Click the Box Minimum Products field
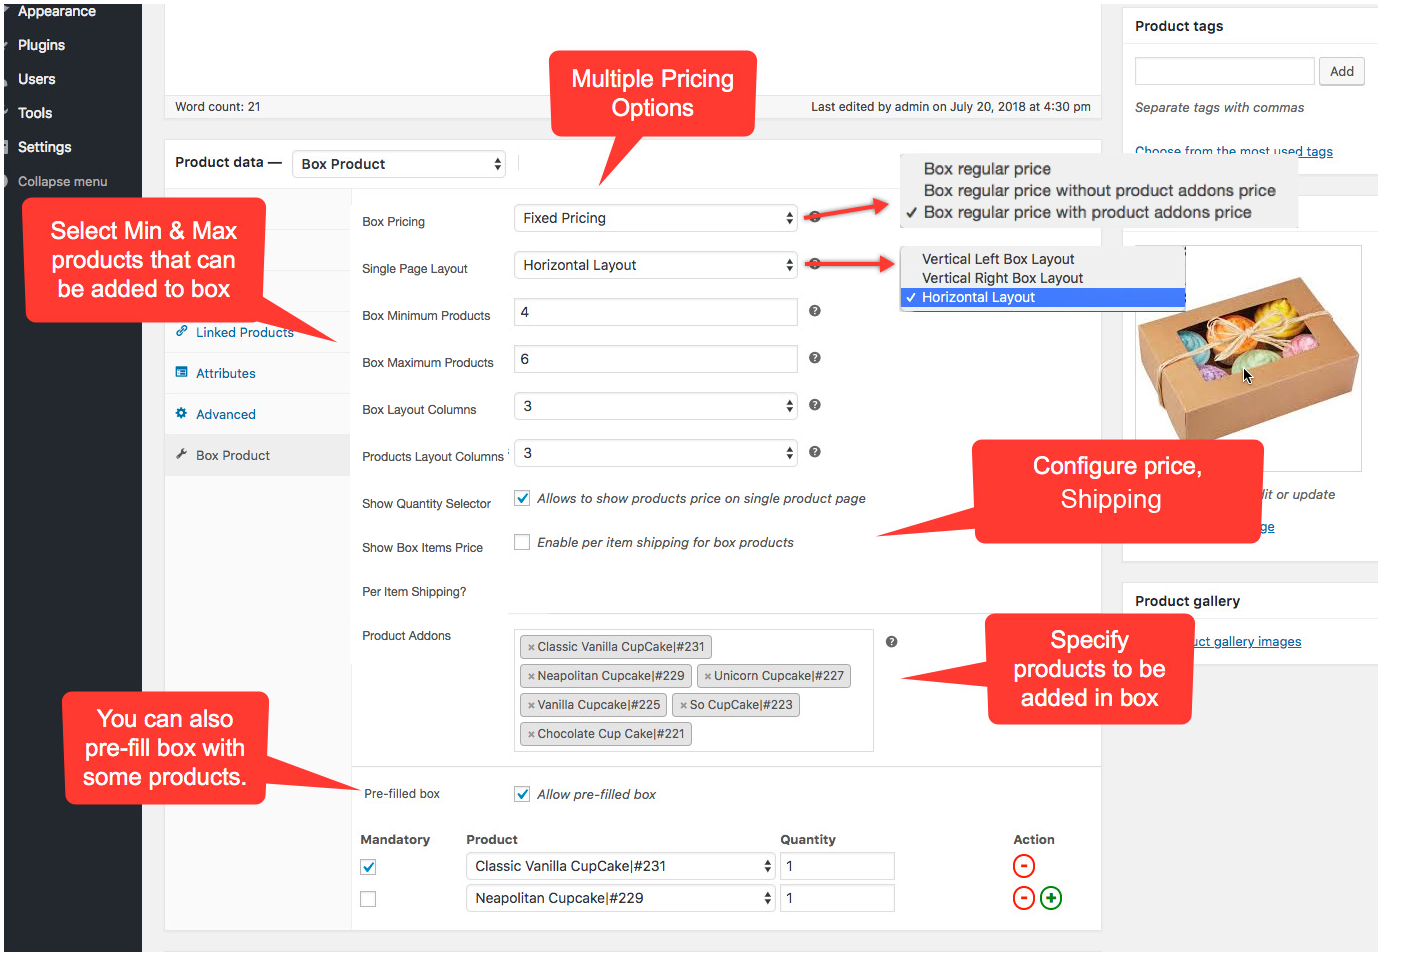Viewport: 1404px width, 956px height. click(x=656, y=312)
